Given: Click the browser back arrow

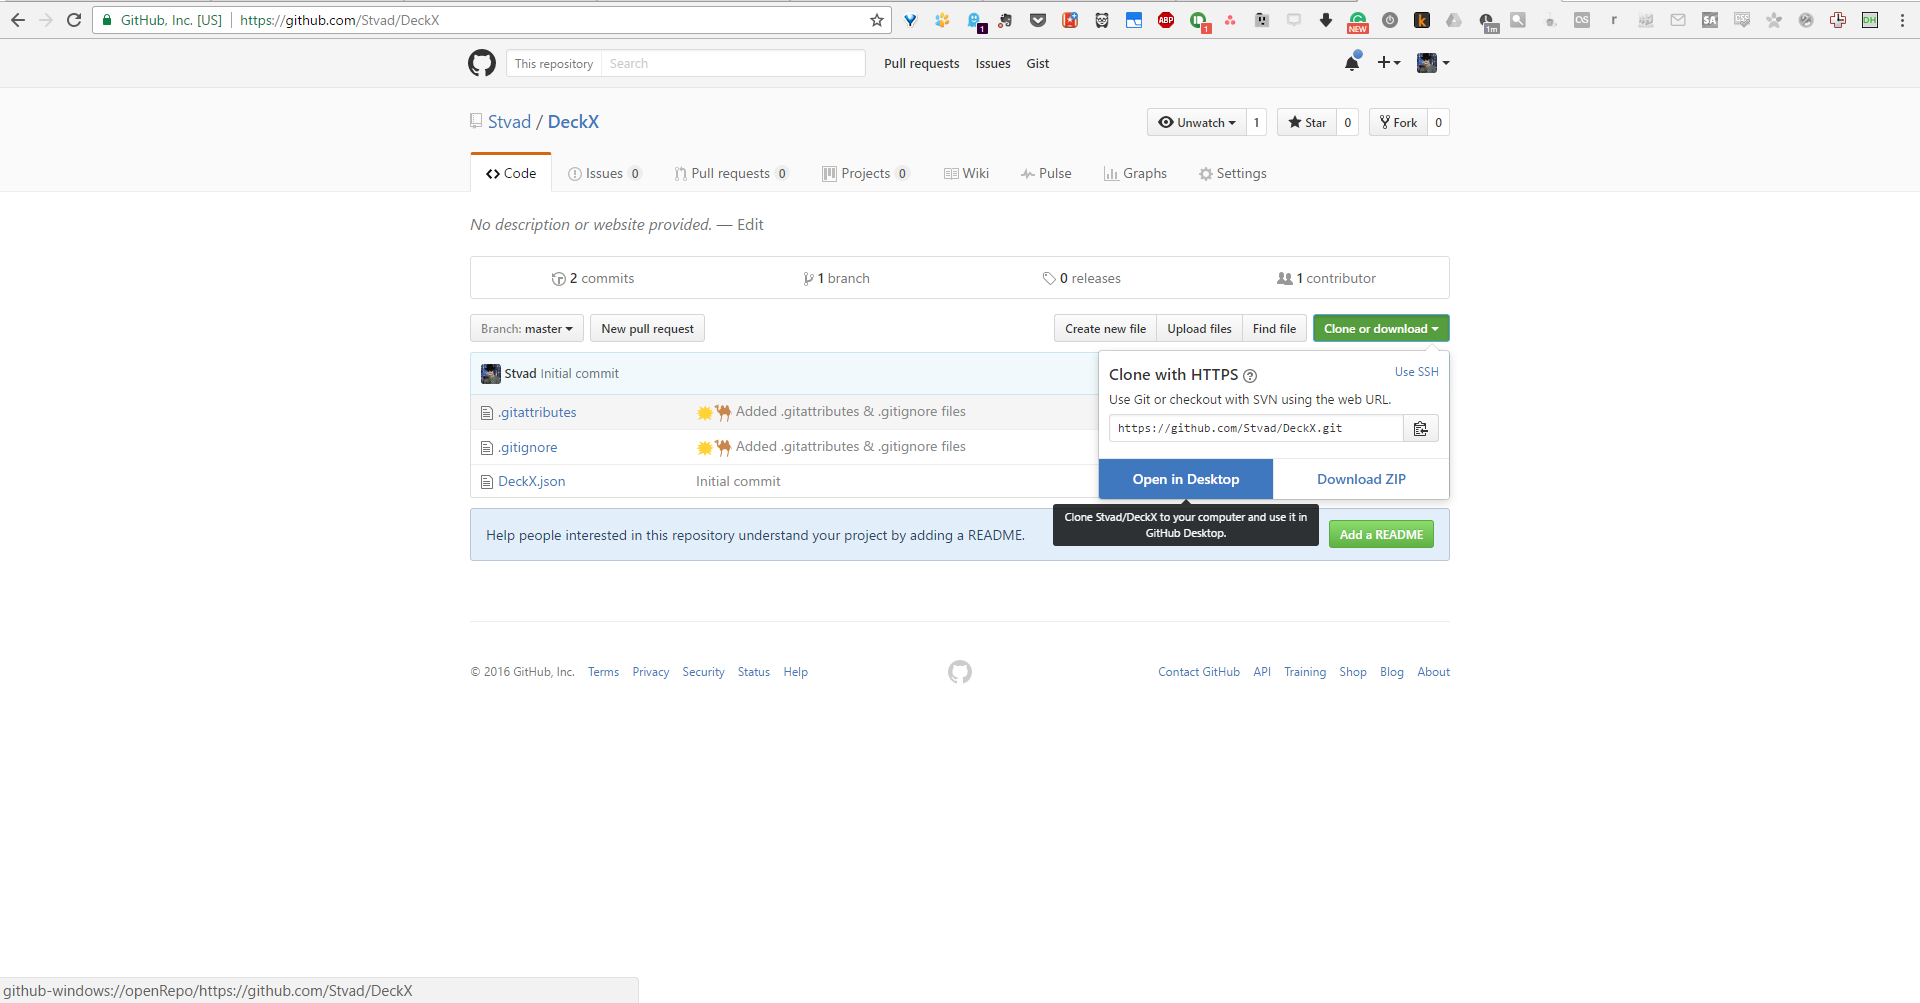Looking at the screenshot, I should (x=18, y=20).
